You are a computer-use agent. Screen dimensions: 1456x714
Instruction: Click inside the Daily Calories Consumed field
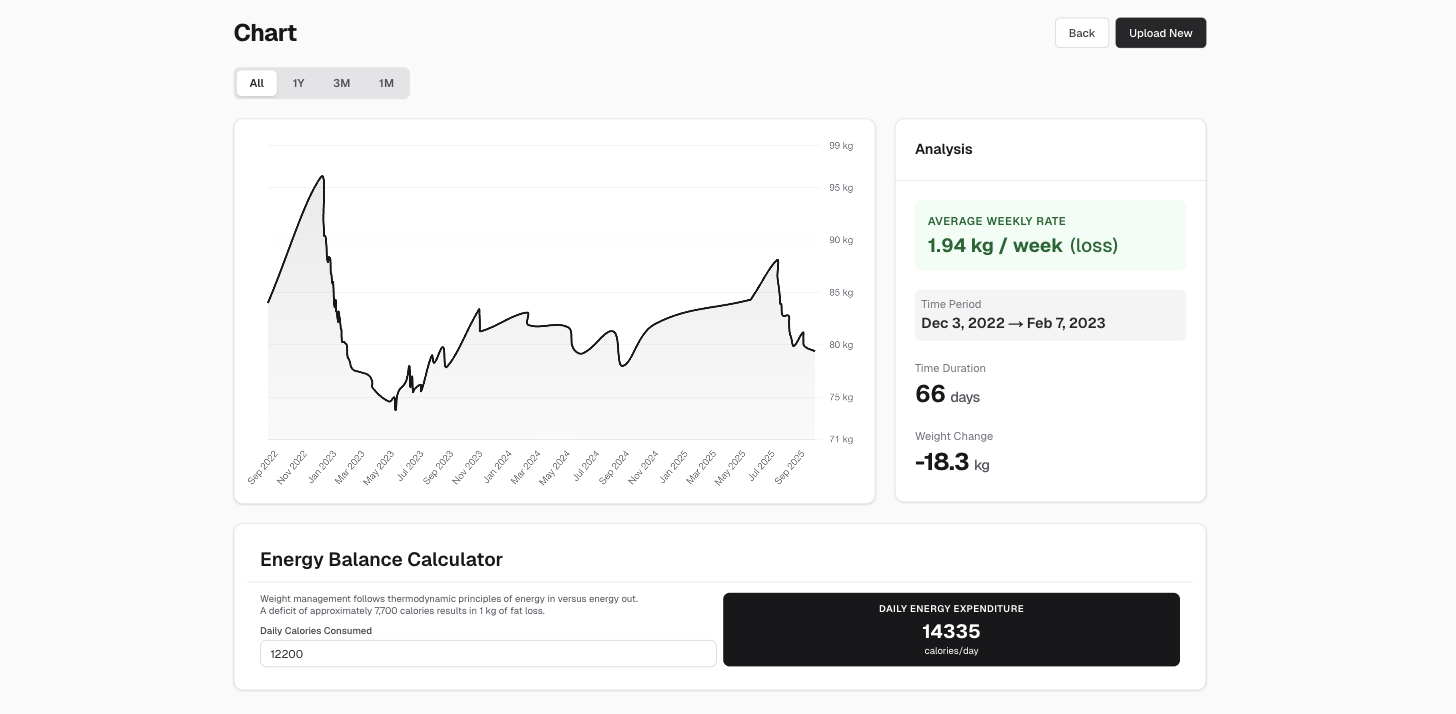[x=487, y=653]
